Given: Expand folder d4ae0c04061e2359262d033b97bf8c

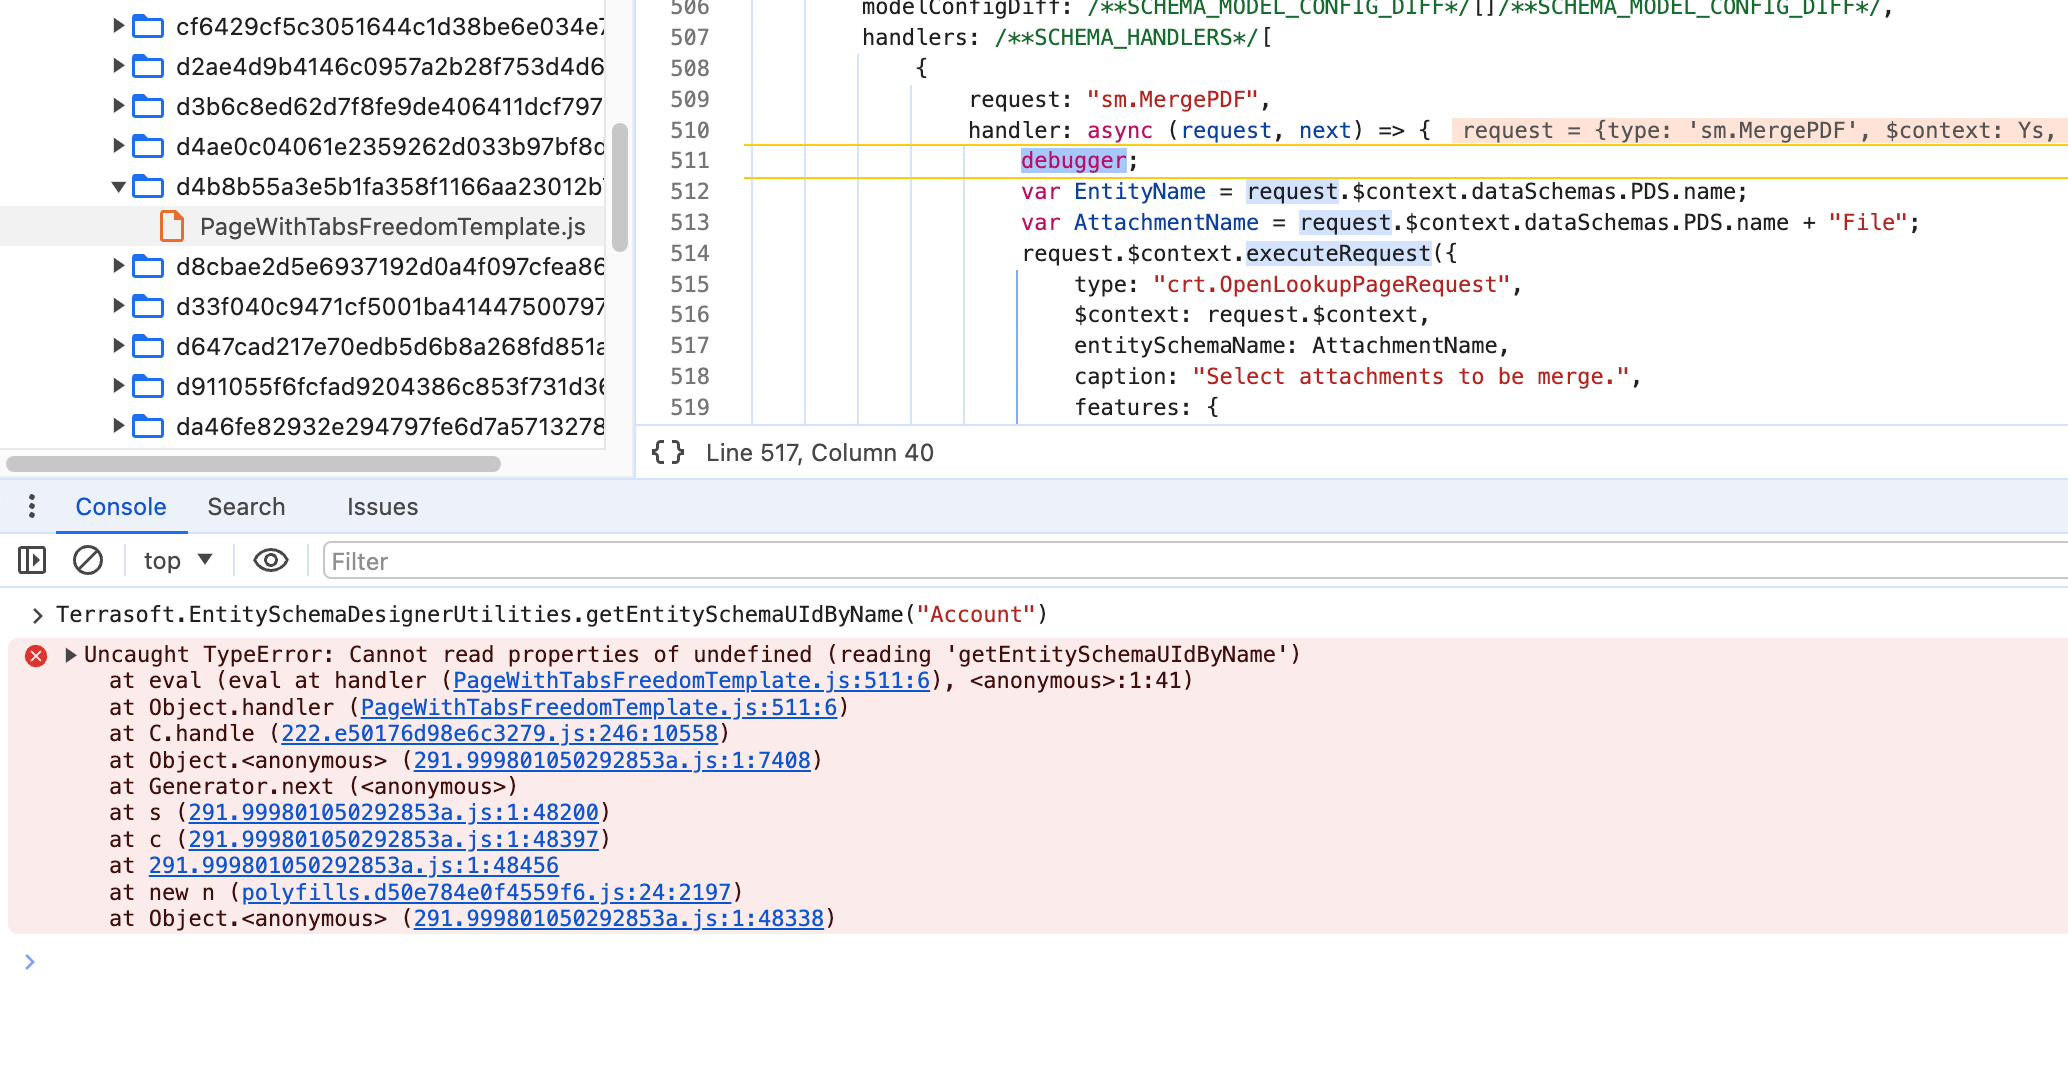Looking at the screenshot, I should tap(119, 146).
